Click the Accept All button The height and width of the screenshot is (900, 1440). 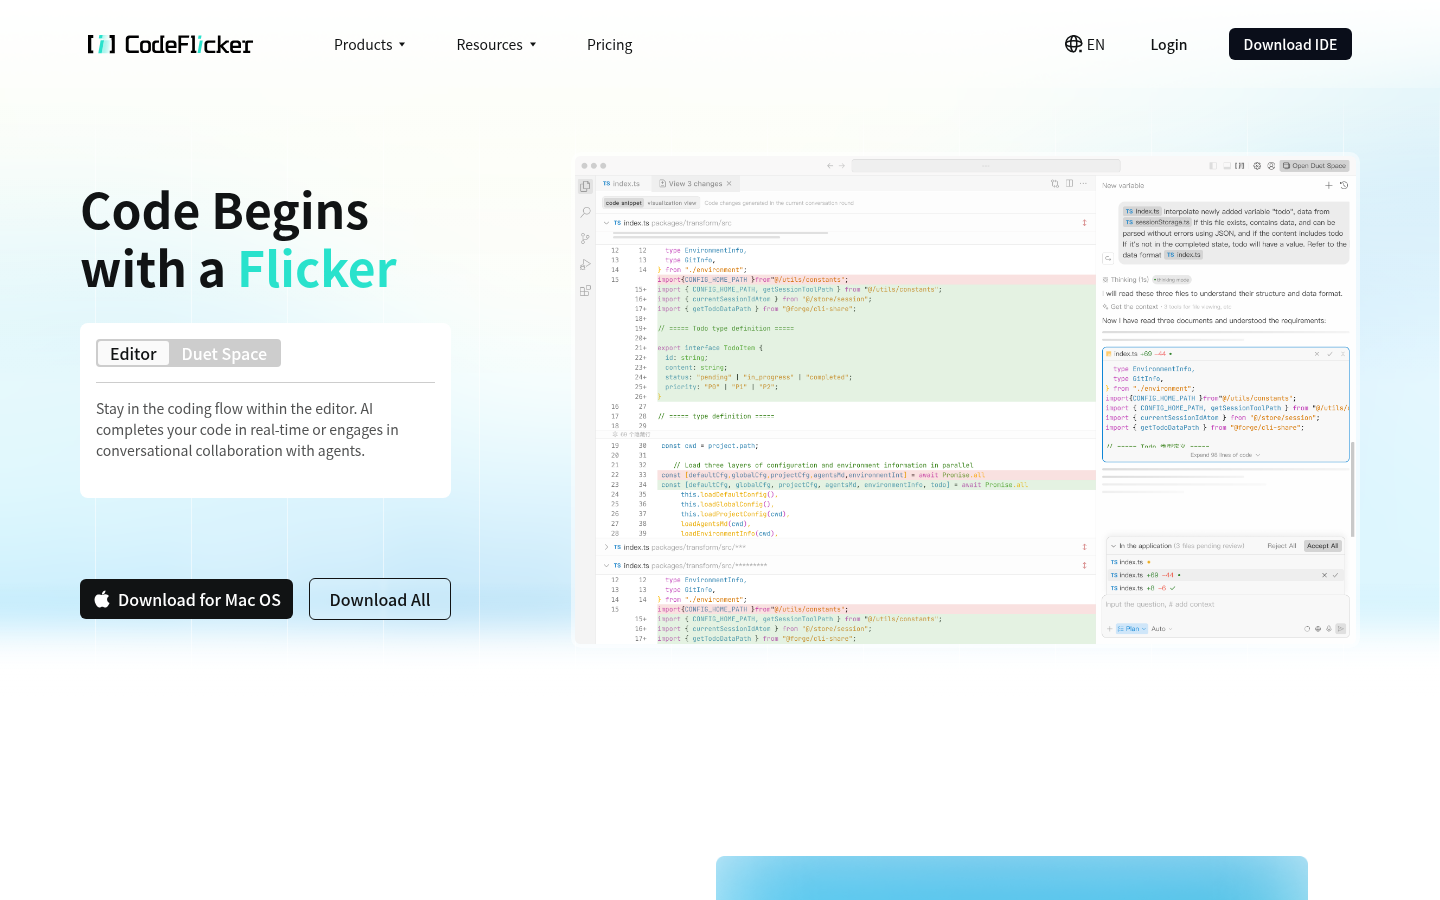tap(1323, 546)
